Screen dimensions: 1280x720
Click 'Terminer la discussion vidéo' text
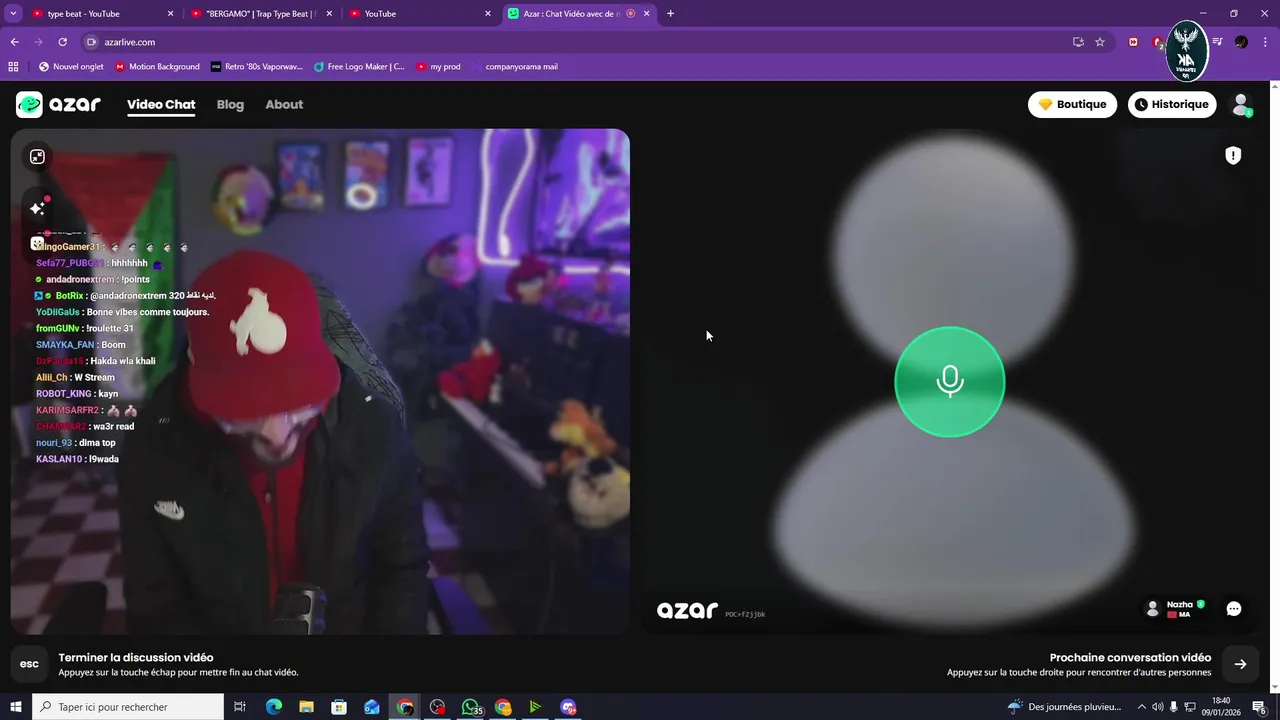tap(136, 658)
